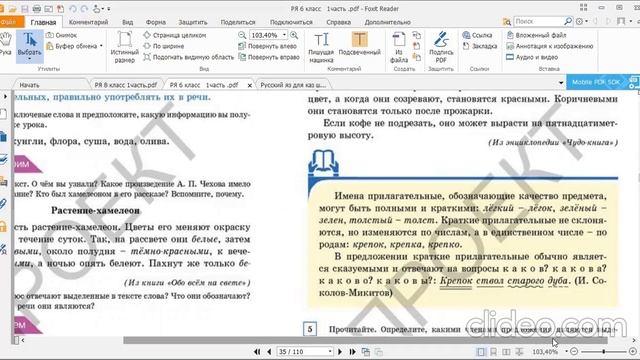
Task: Click status bar zoom out minus button
Action: pyautogui.click(x=574, y=351)
